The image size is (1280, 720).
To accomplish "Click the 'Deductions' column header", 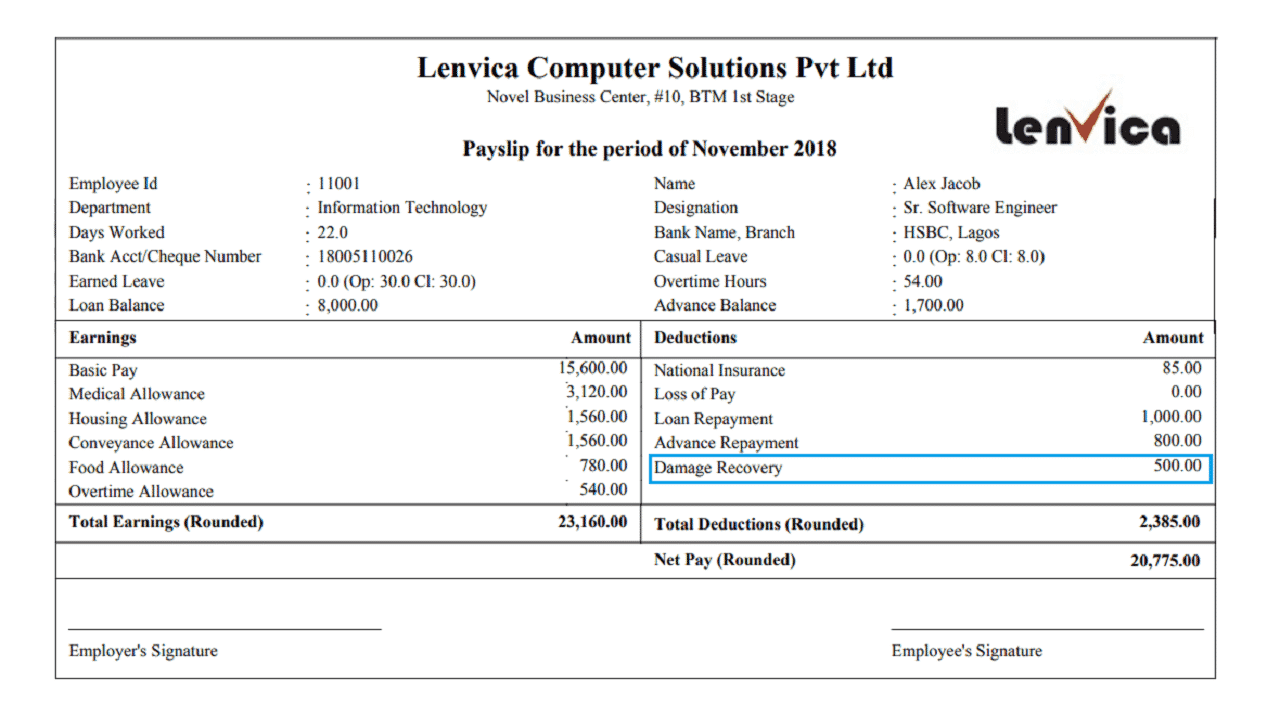I will click(695, 338).
